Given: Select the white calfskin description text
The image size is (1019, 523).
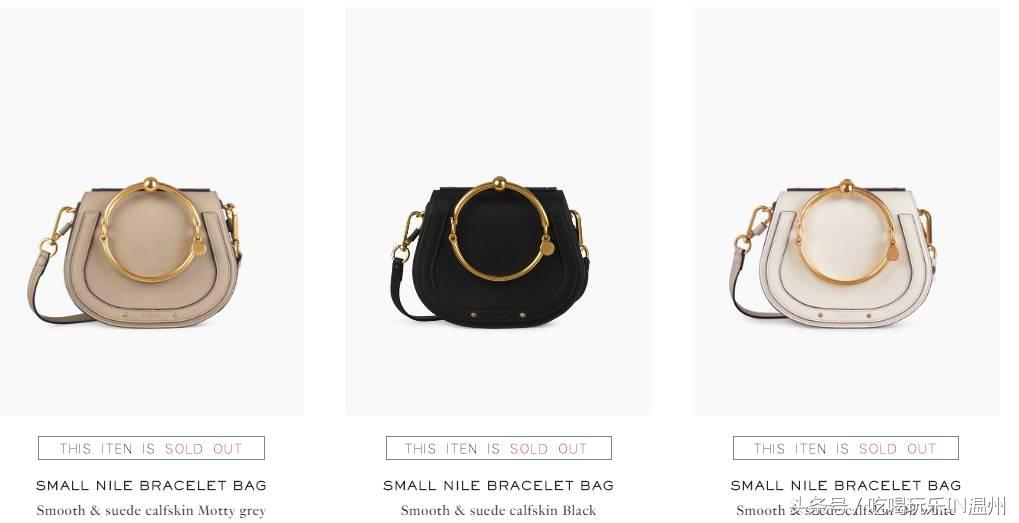Looking at the screenshot, I should tap(845, 511).
